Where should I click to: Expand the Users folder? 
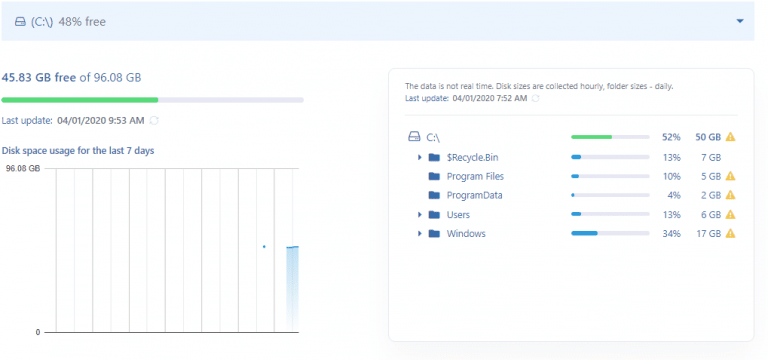[419, 215]
